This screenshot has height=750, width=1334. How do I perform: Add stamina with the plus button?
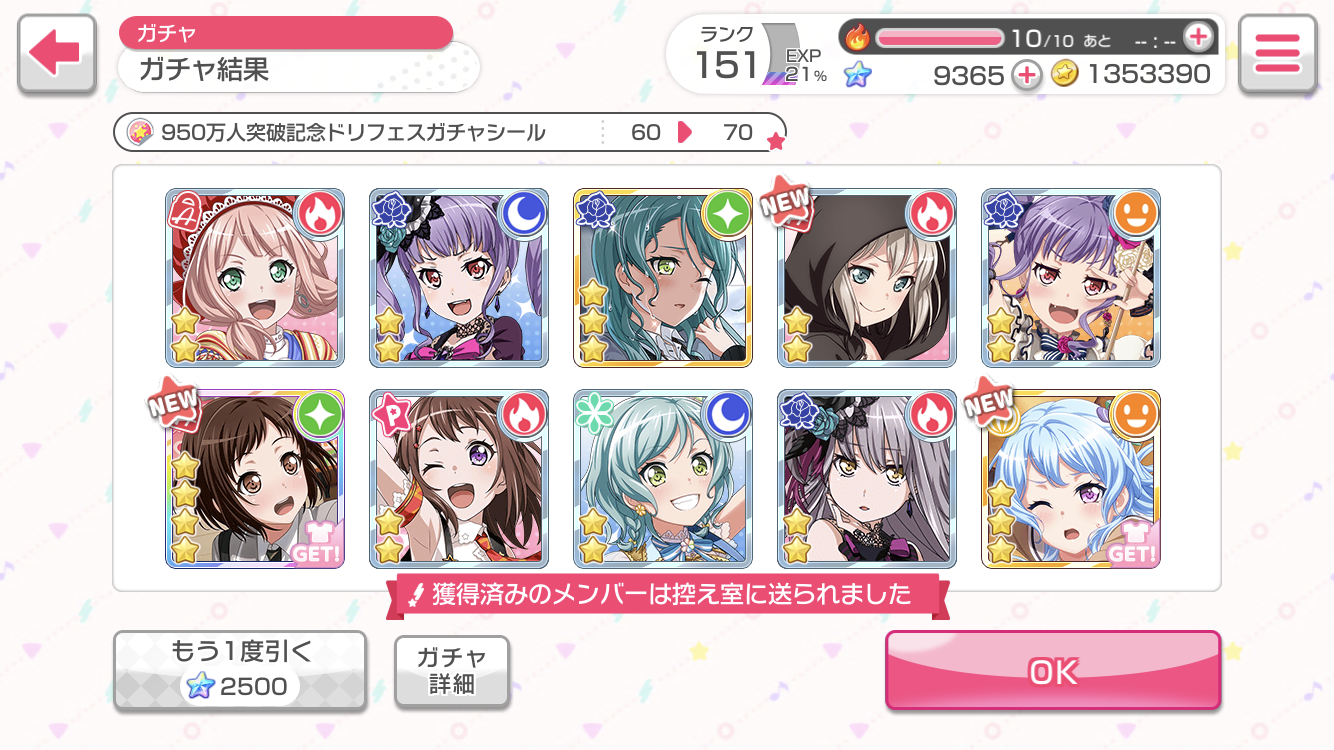pyautogui.click(x=1197, y=38)
